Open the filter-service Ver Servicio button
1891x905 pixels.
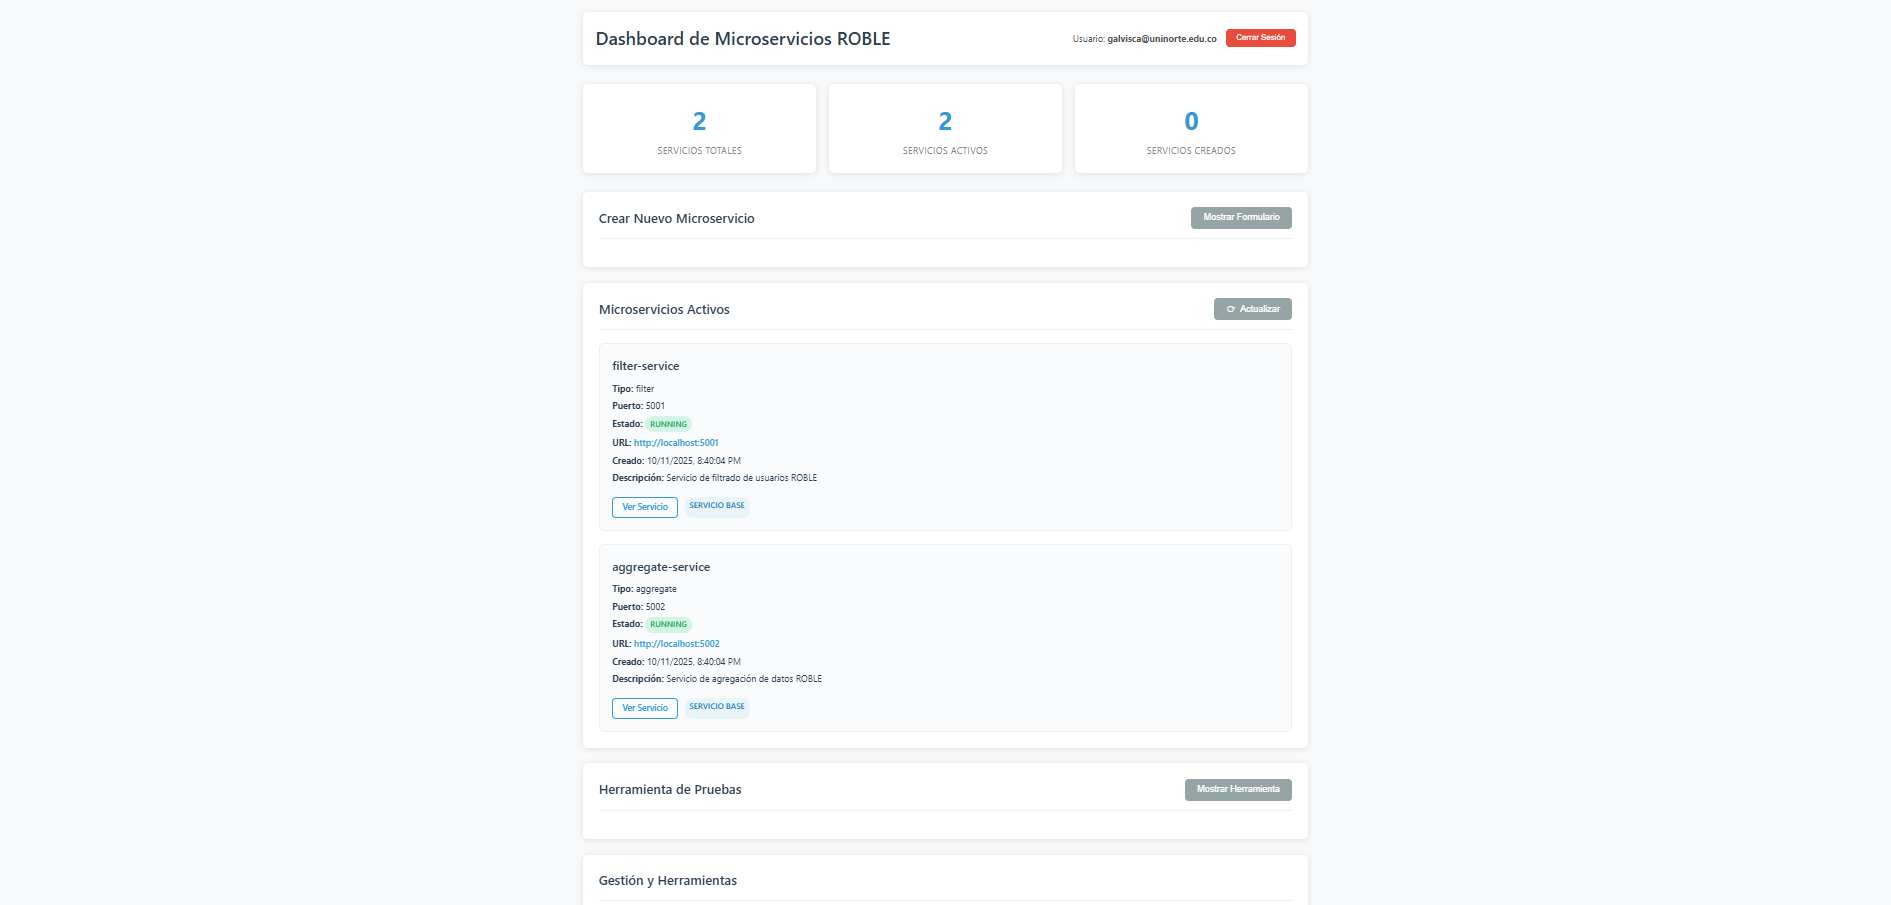[644, 507]
